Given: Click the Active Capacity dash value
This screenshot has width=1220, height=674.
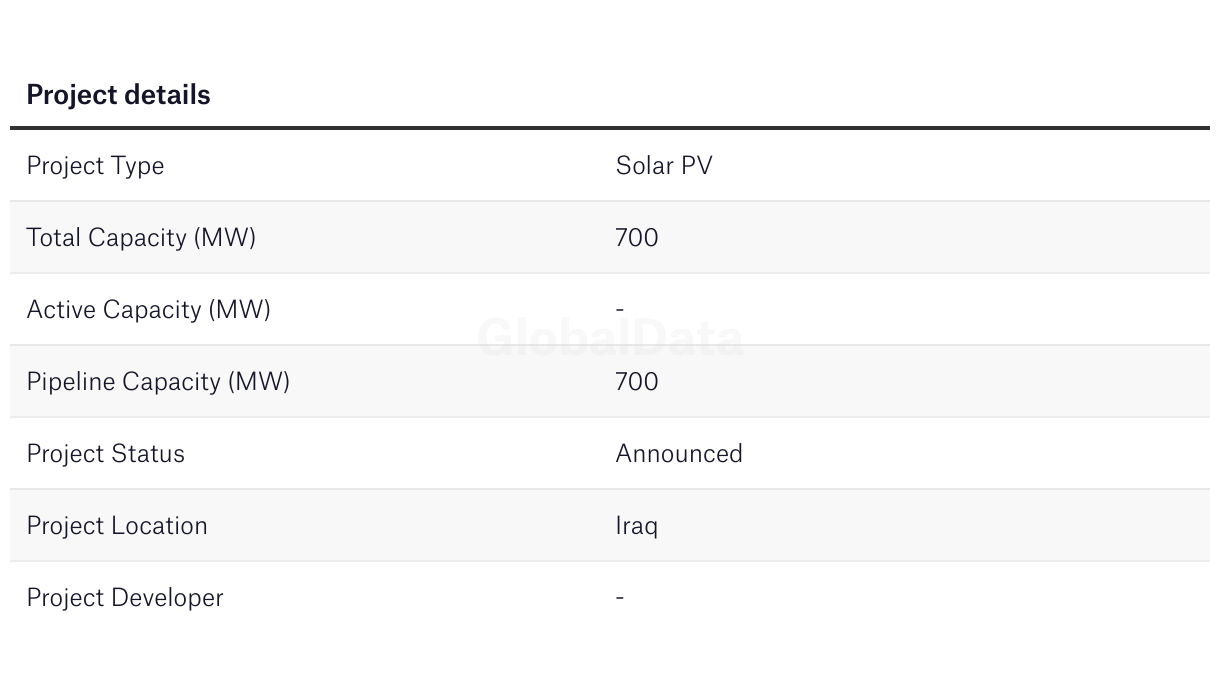Looking at the screenshot, I should click(620, 310).
